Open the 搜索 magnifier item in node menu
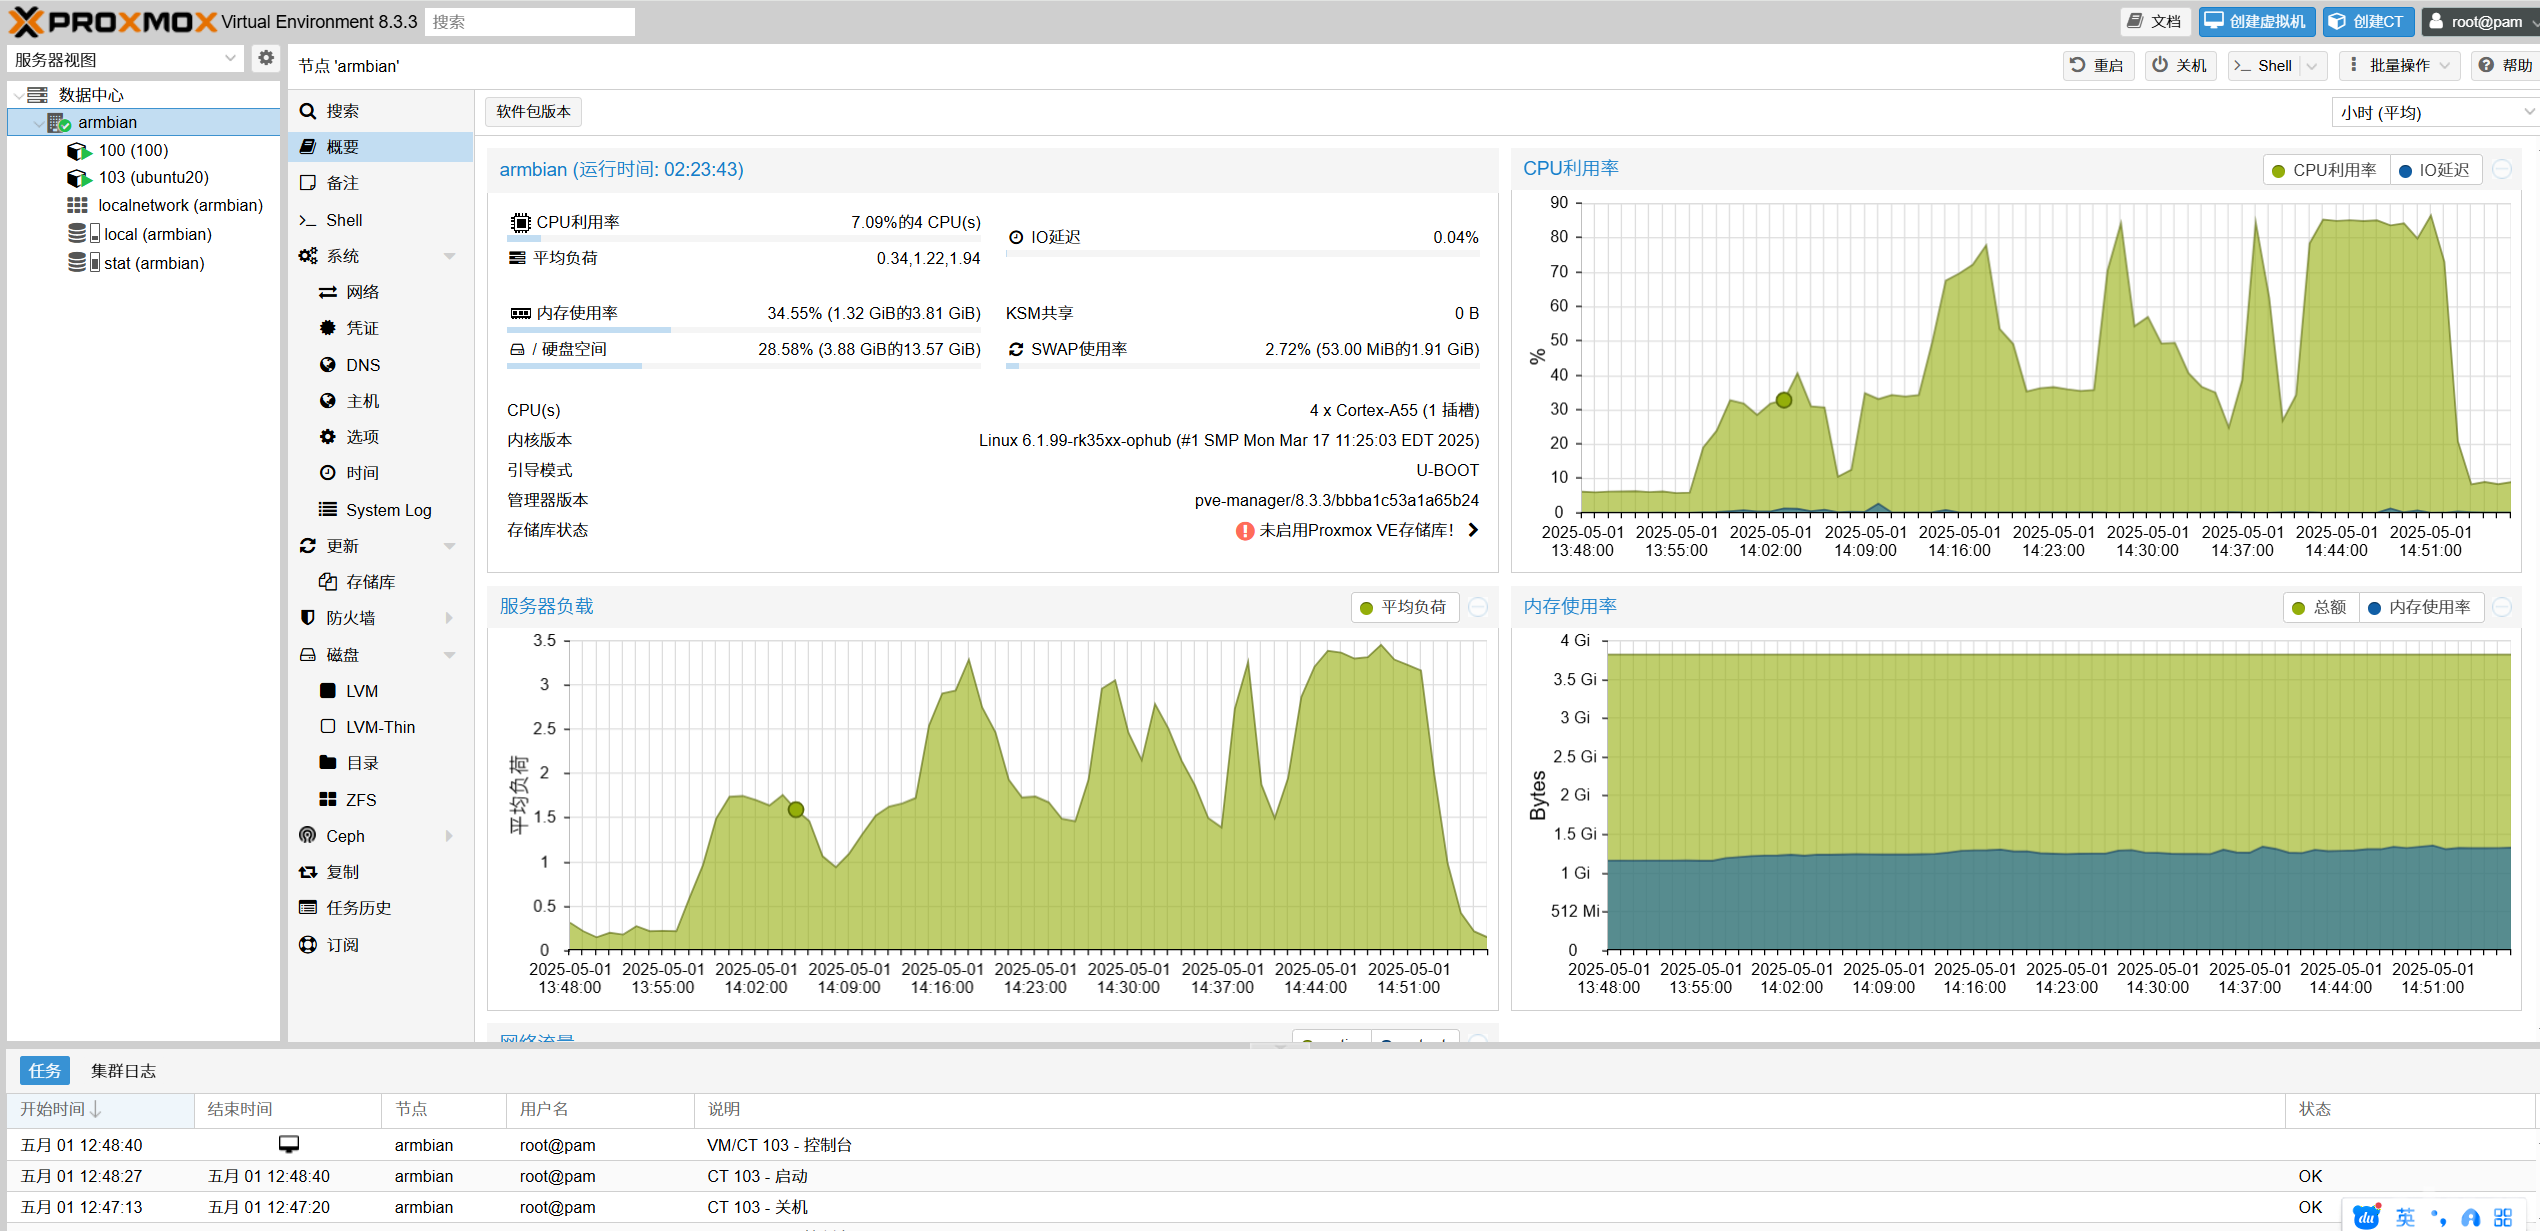The image size is (2540, 1231). 380,111
